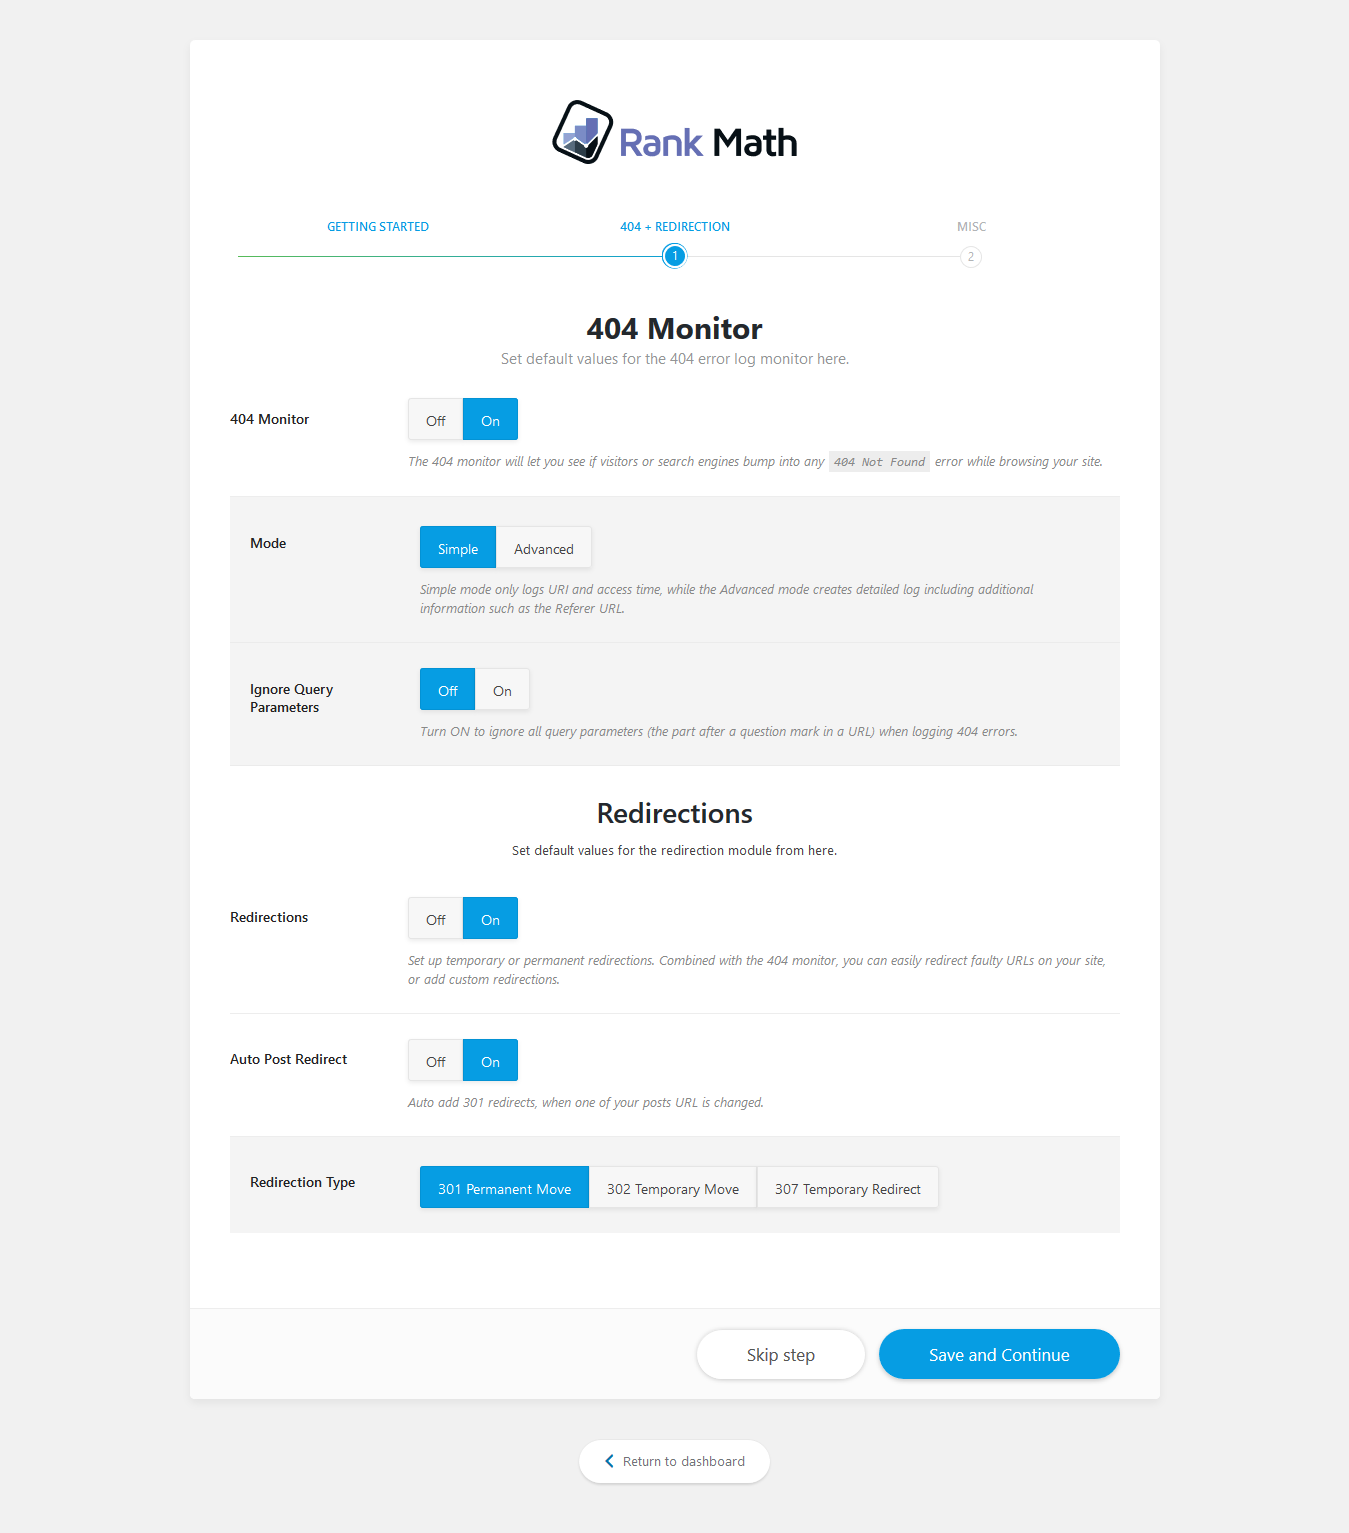This screenshot has width=1349, height=1533.
Task: Switch Redirections on
Action: (x=490, y=919)
